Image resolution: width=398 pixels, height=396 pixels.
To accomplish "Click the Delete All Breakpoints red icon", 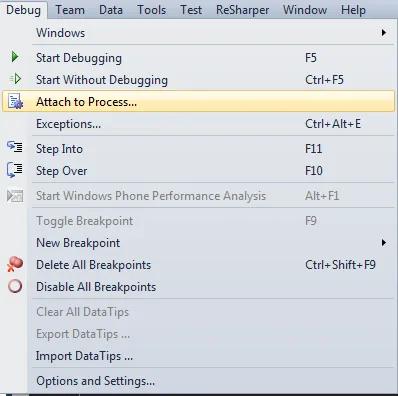I will (x=15, y=264).
